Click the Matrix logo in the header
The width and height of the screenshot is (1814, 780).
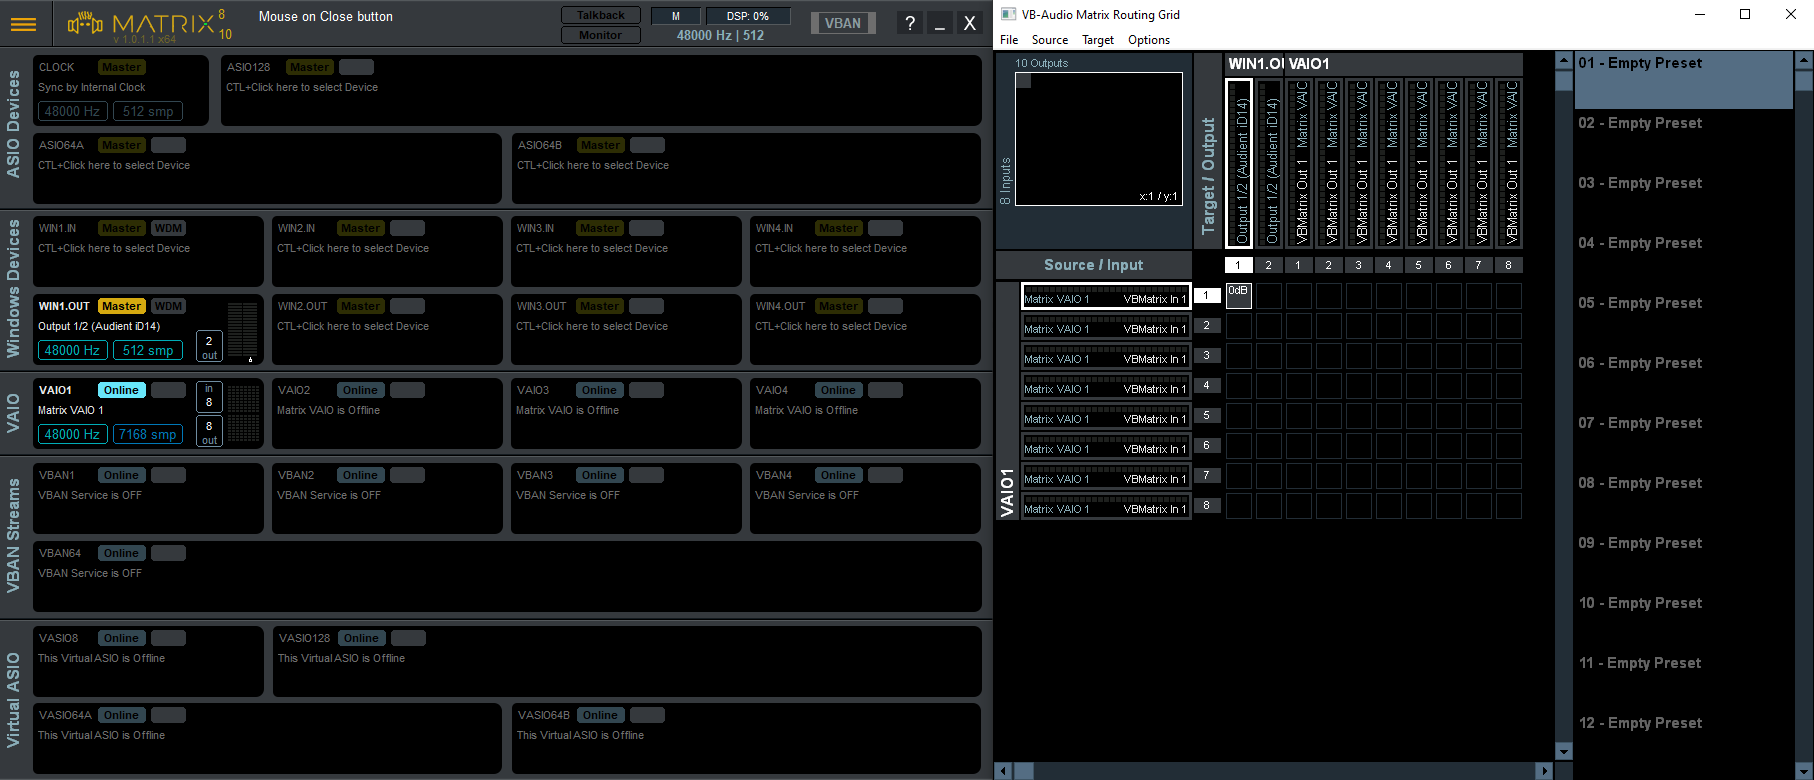pyautogui.click(x=148, y=24)
